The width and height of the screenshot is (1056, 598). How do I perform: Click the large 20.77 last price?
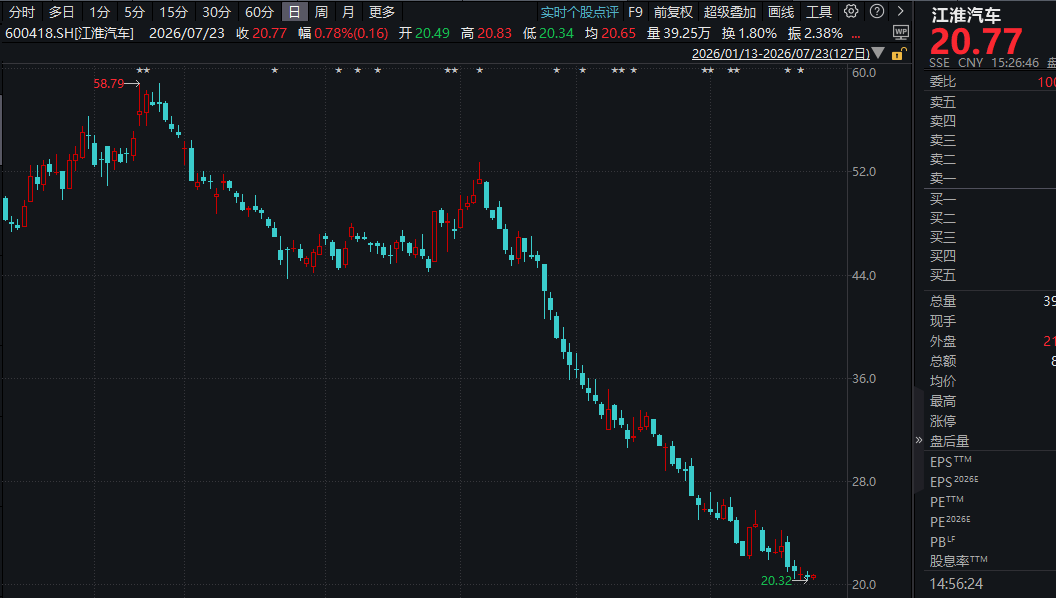976,42
